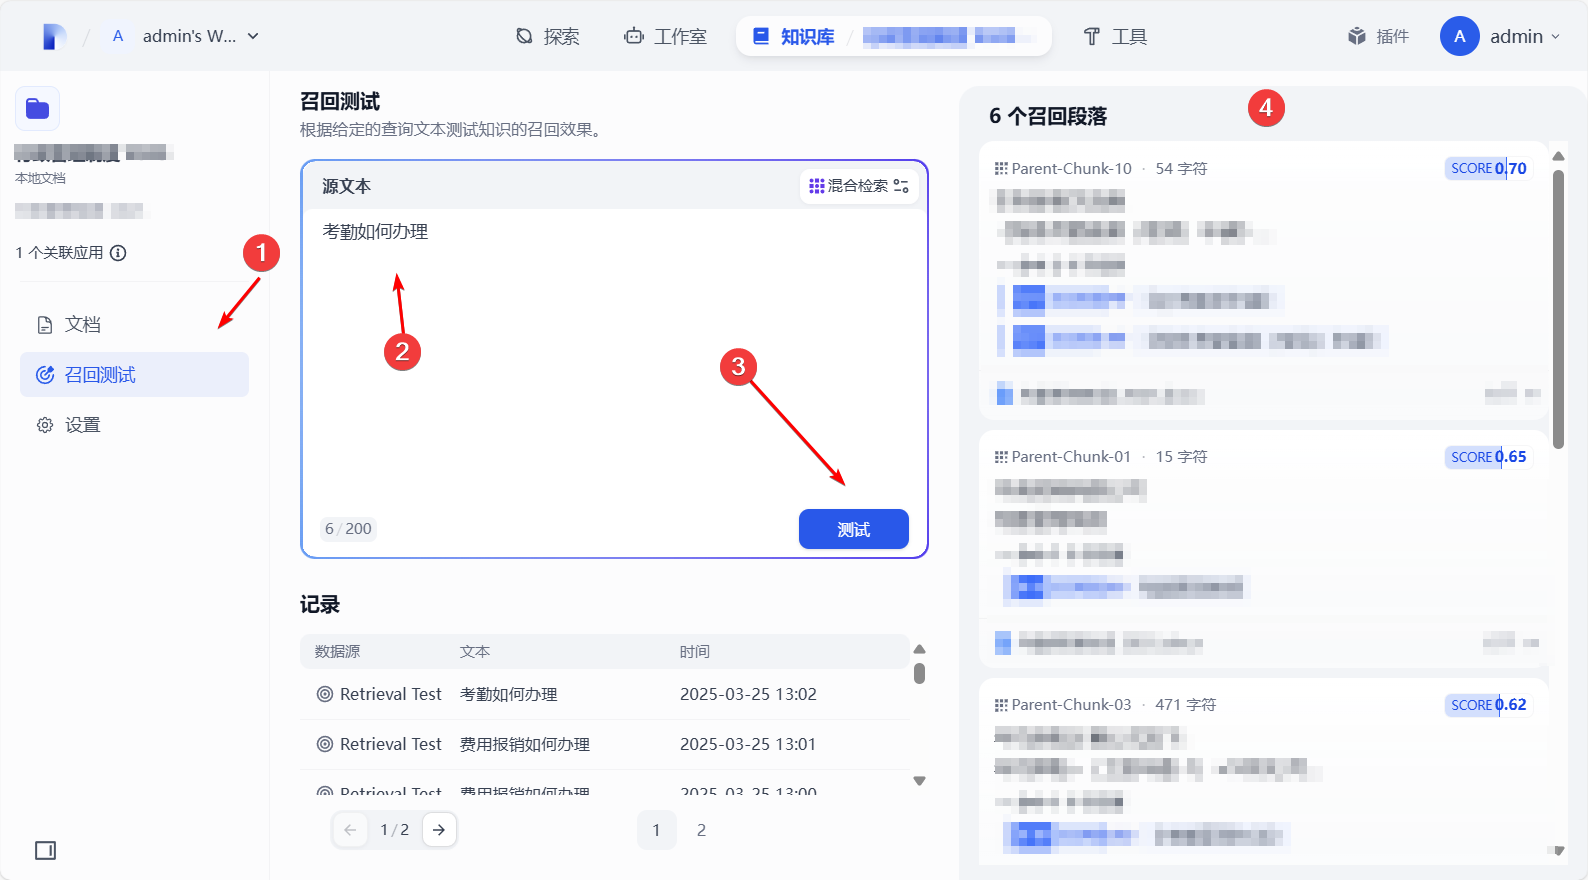The image size is (1588, 880).
Task: Click the 设置 gear icon in the sidebar
Action: point(45,425)
